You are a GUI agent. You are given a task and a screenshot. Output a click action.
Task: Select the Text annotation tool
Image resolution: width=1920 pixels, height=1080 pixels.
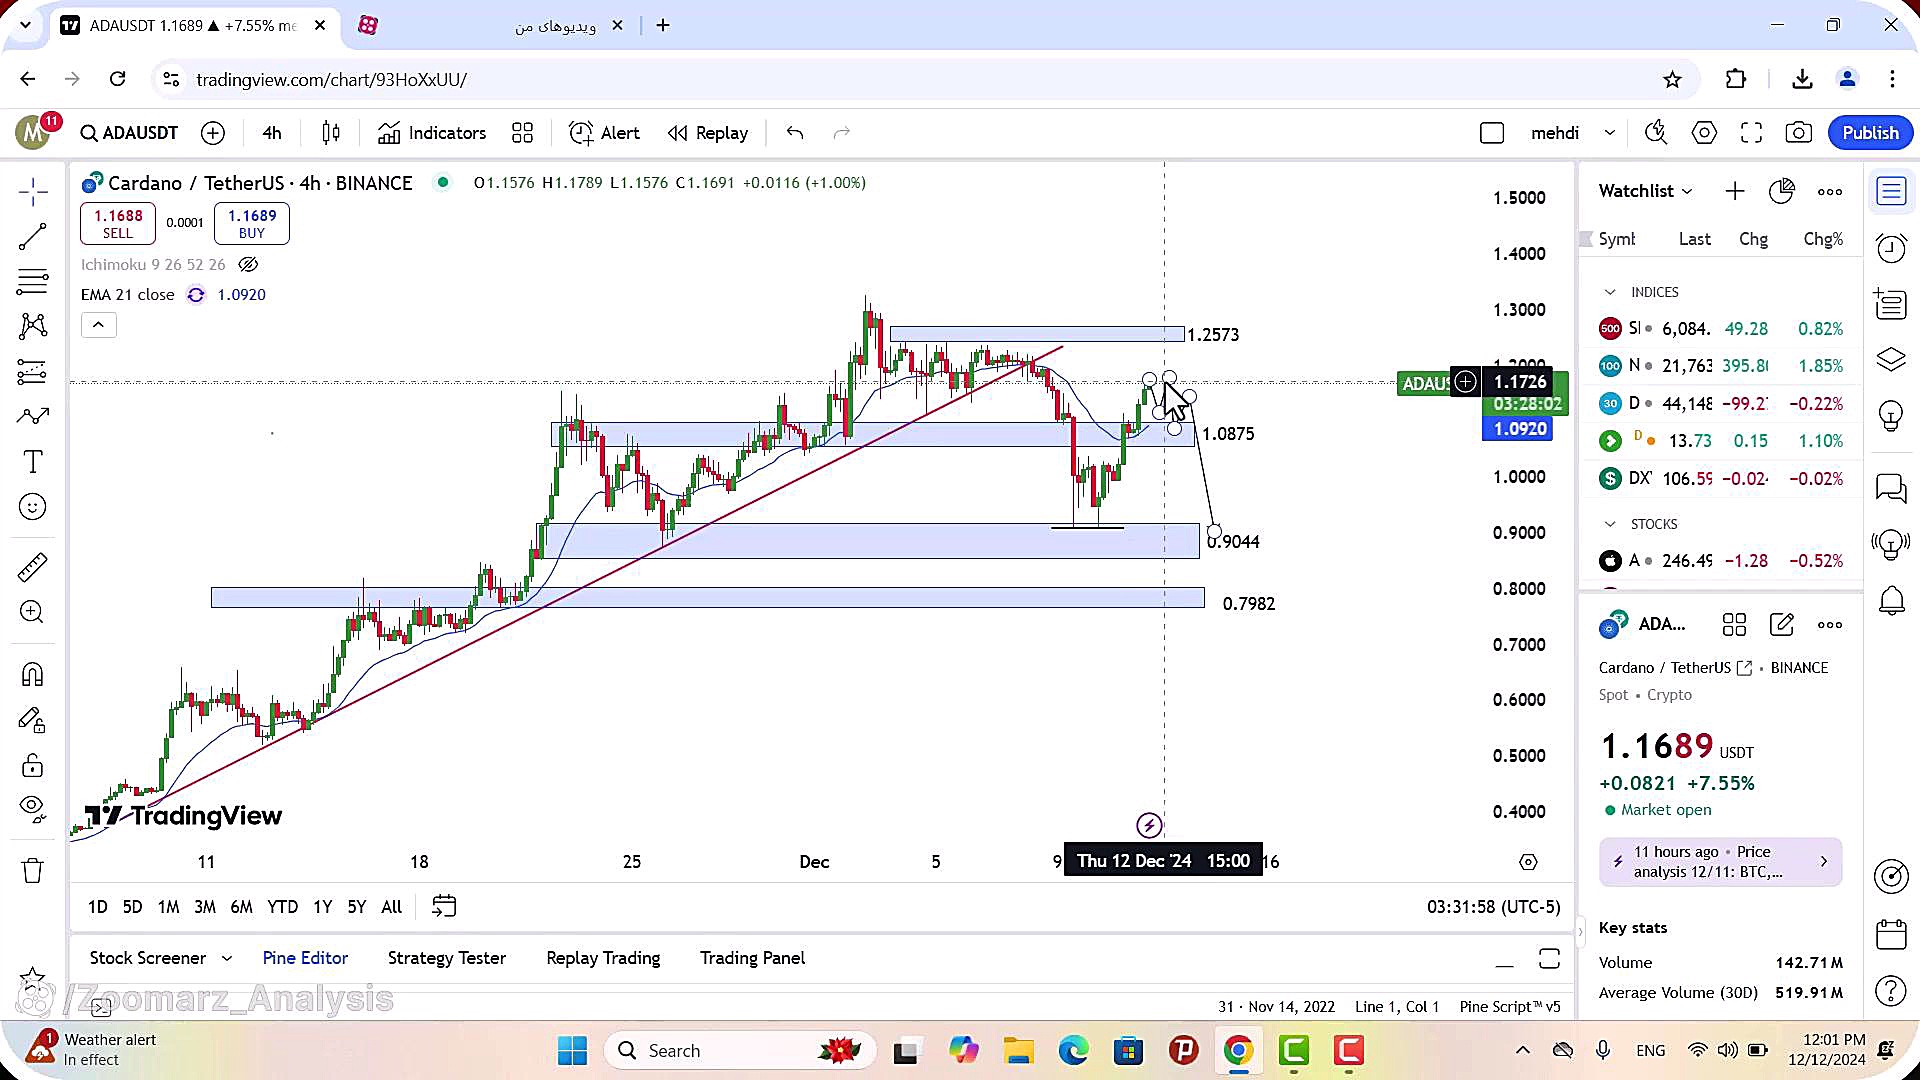click(x=32, y=462)
